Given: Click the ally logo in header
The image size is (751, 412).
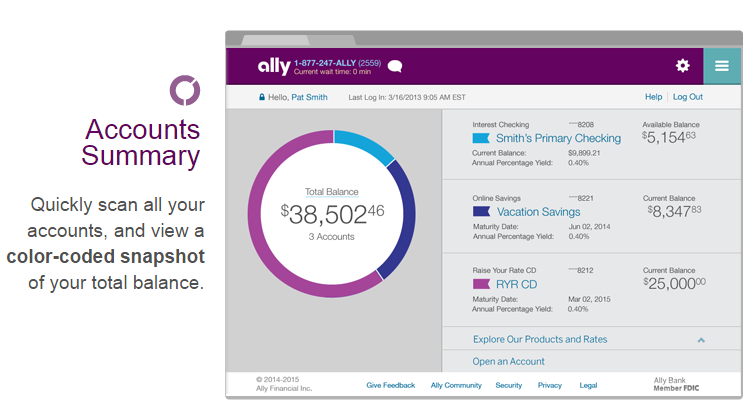Looking at the screenshot, I should point(274,66).
